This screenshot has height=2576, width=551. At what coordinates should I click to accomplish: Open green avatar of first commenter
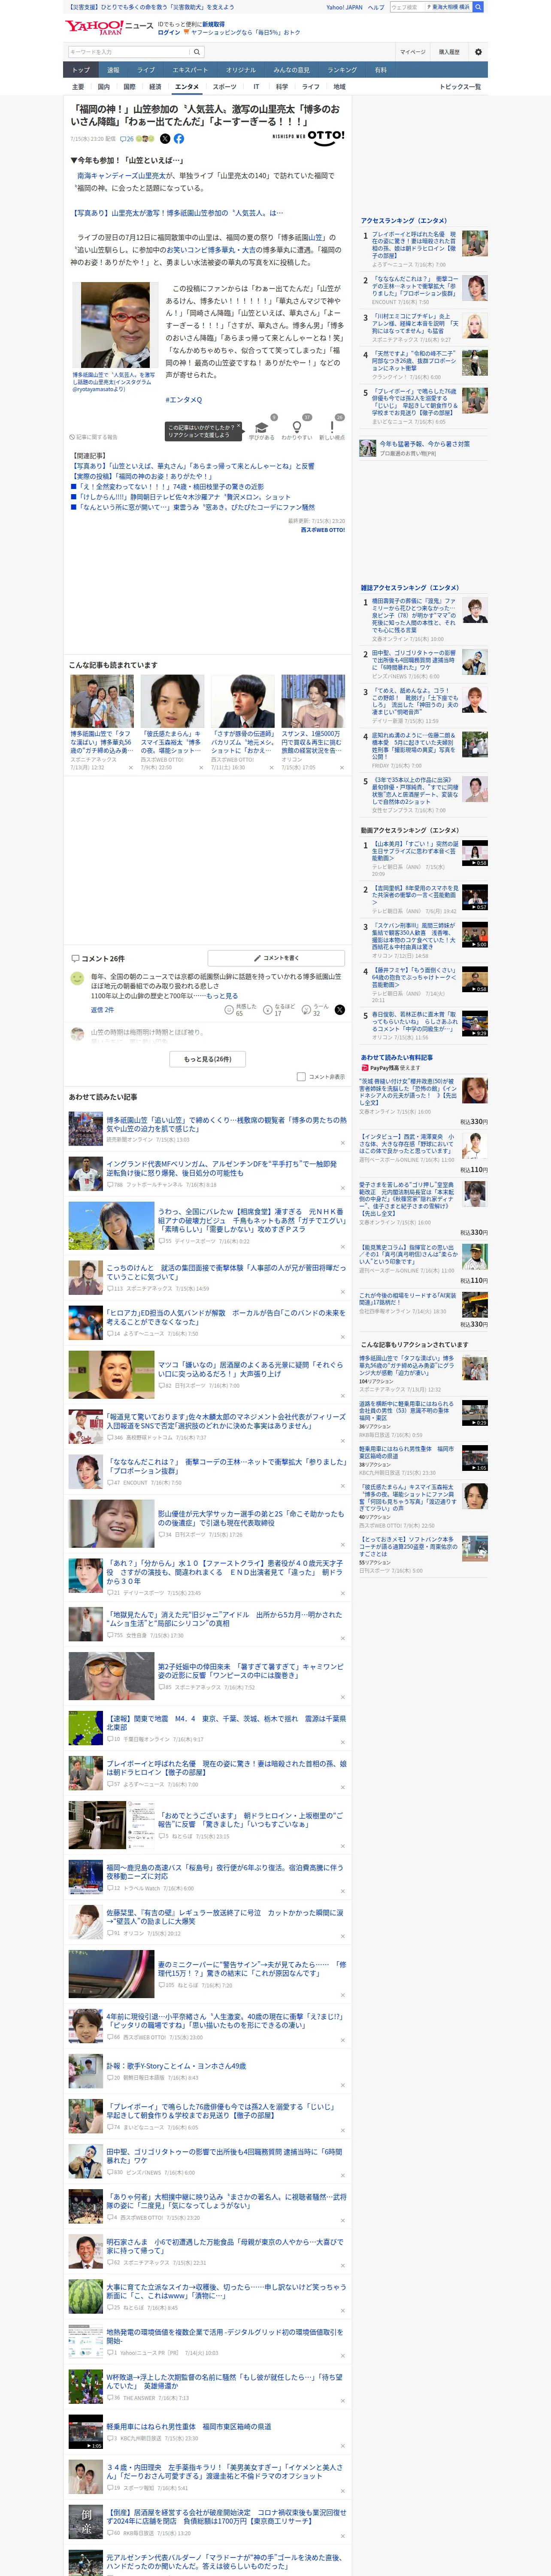click(77, 978)
